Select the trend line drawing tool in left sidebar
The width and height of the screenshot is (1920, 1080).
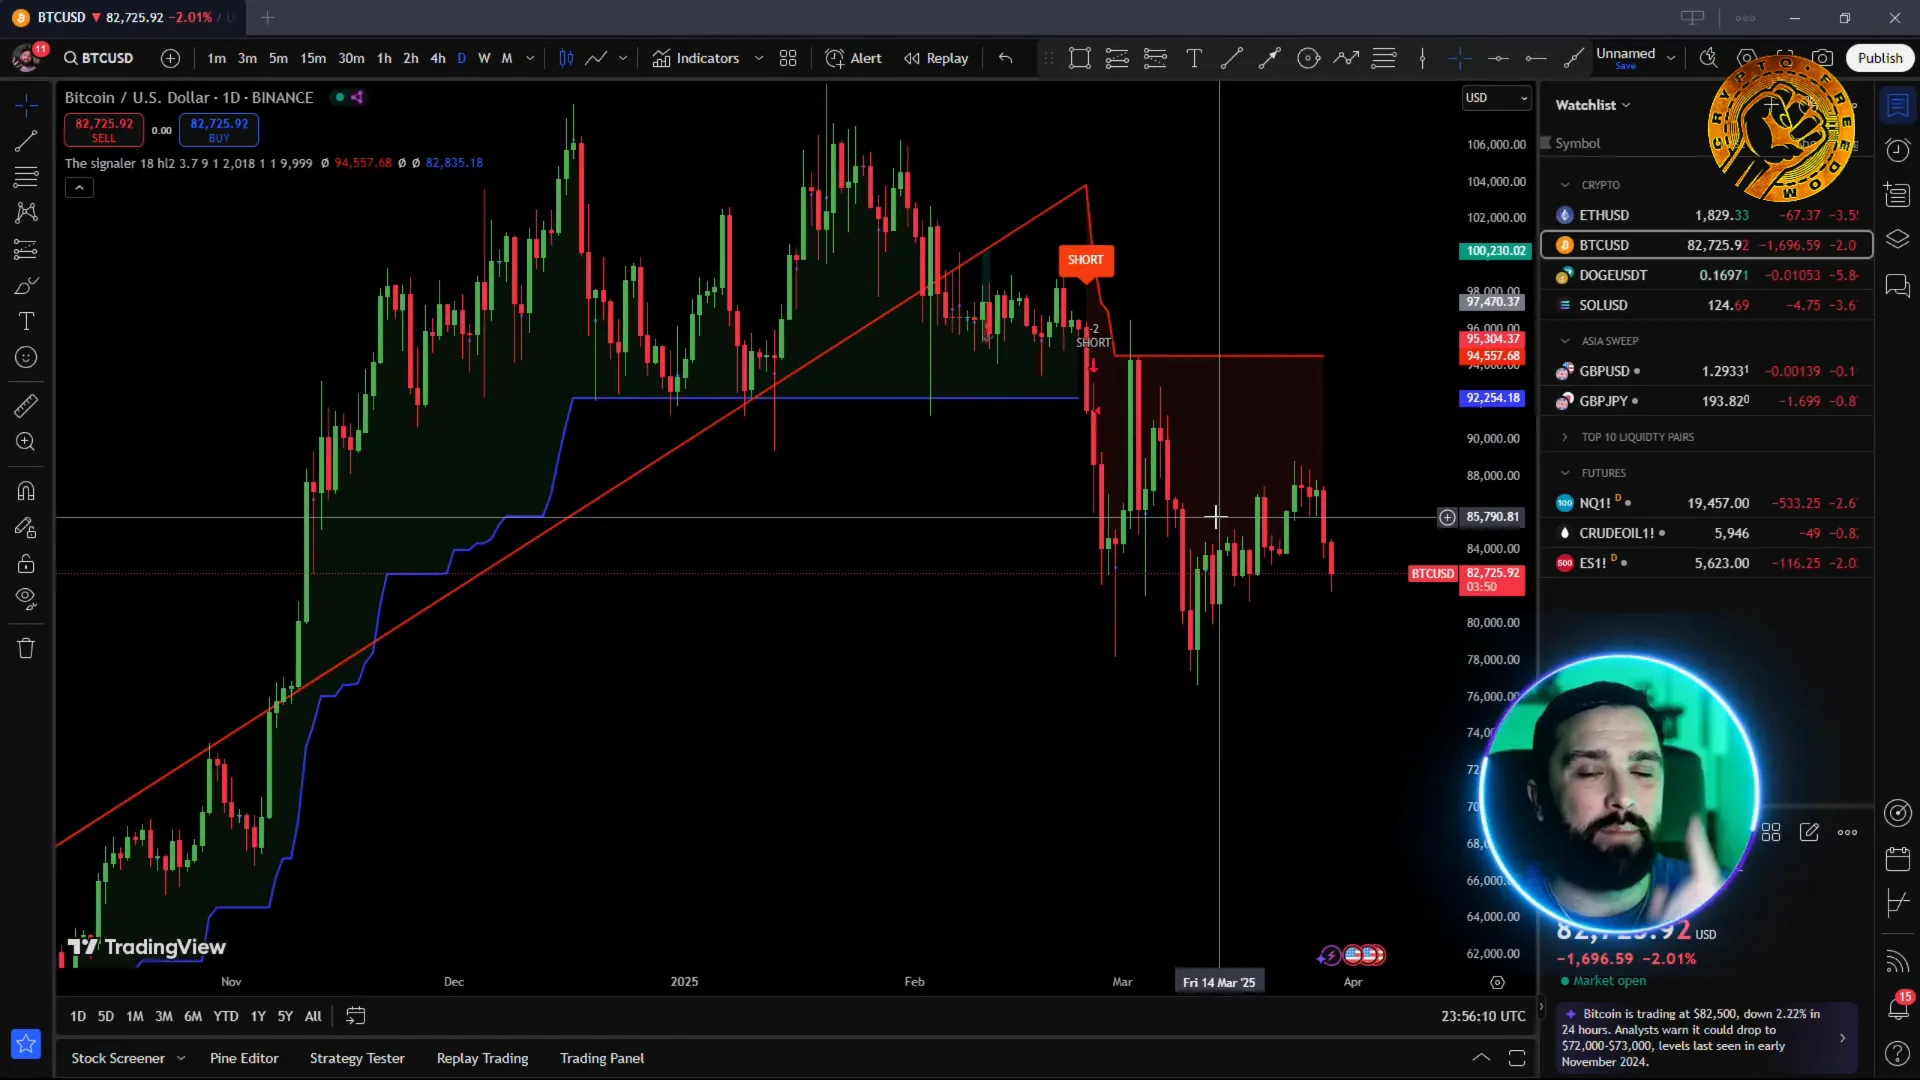coord(26,141)
